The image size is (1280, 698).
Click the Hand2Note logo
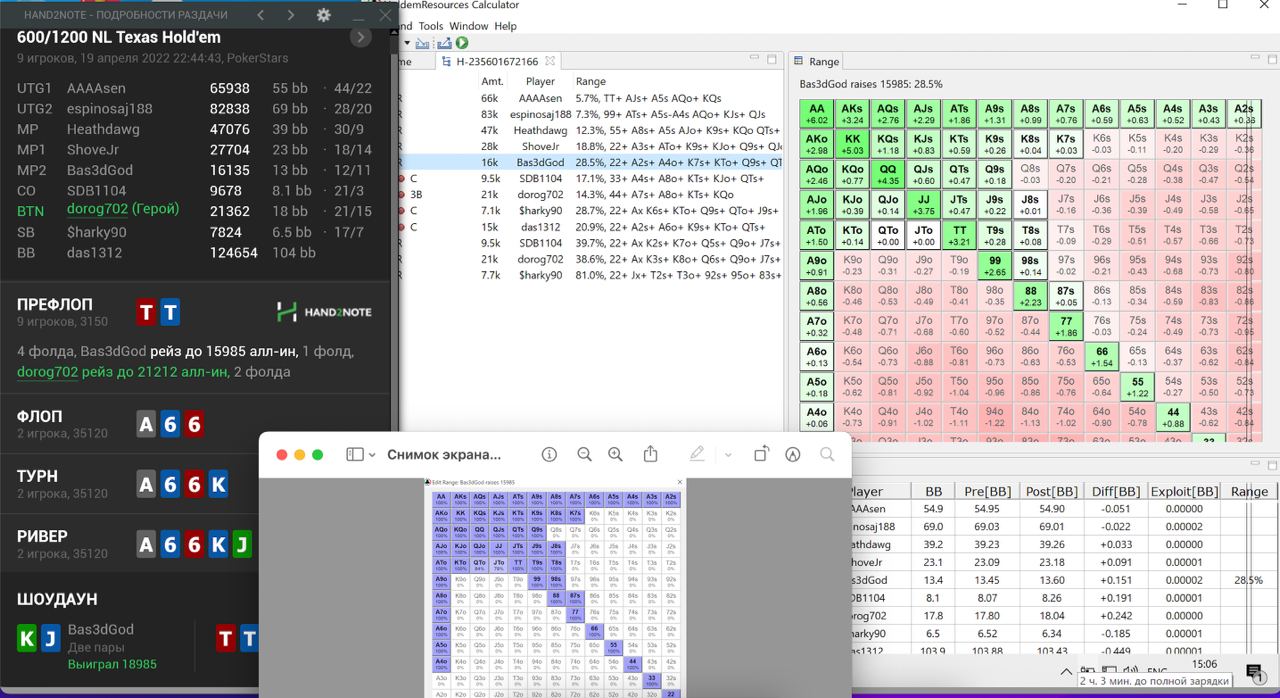click(324, 312)
